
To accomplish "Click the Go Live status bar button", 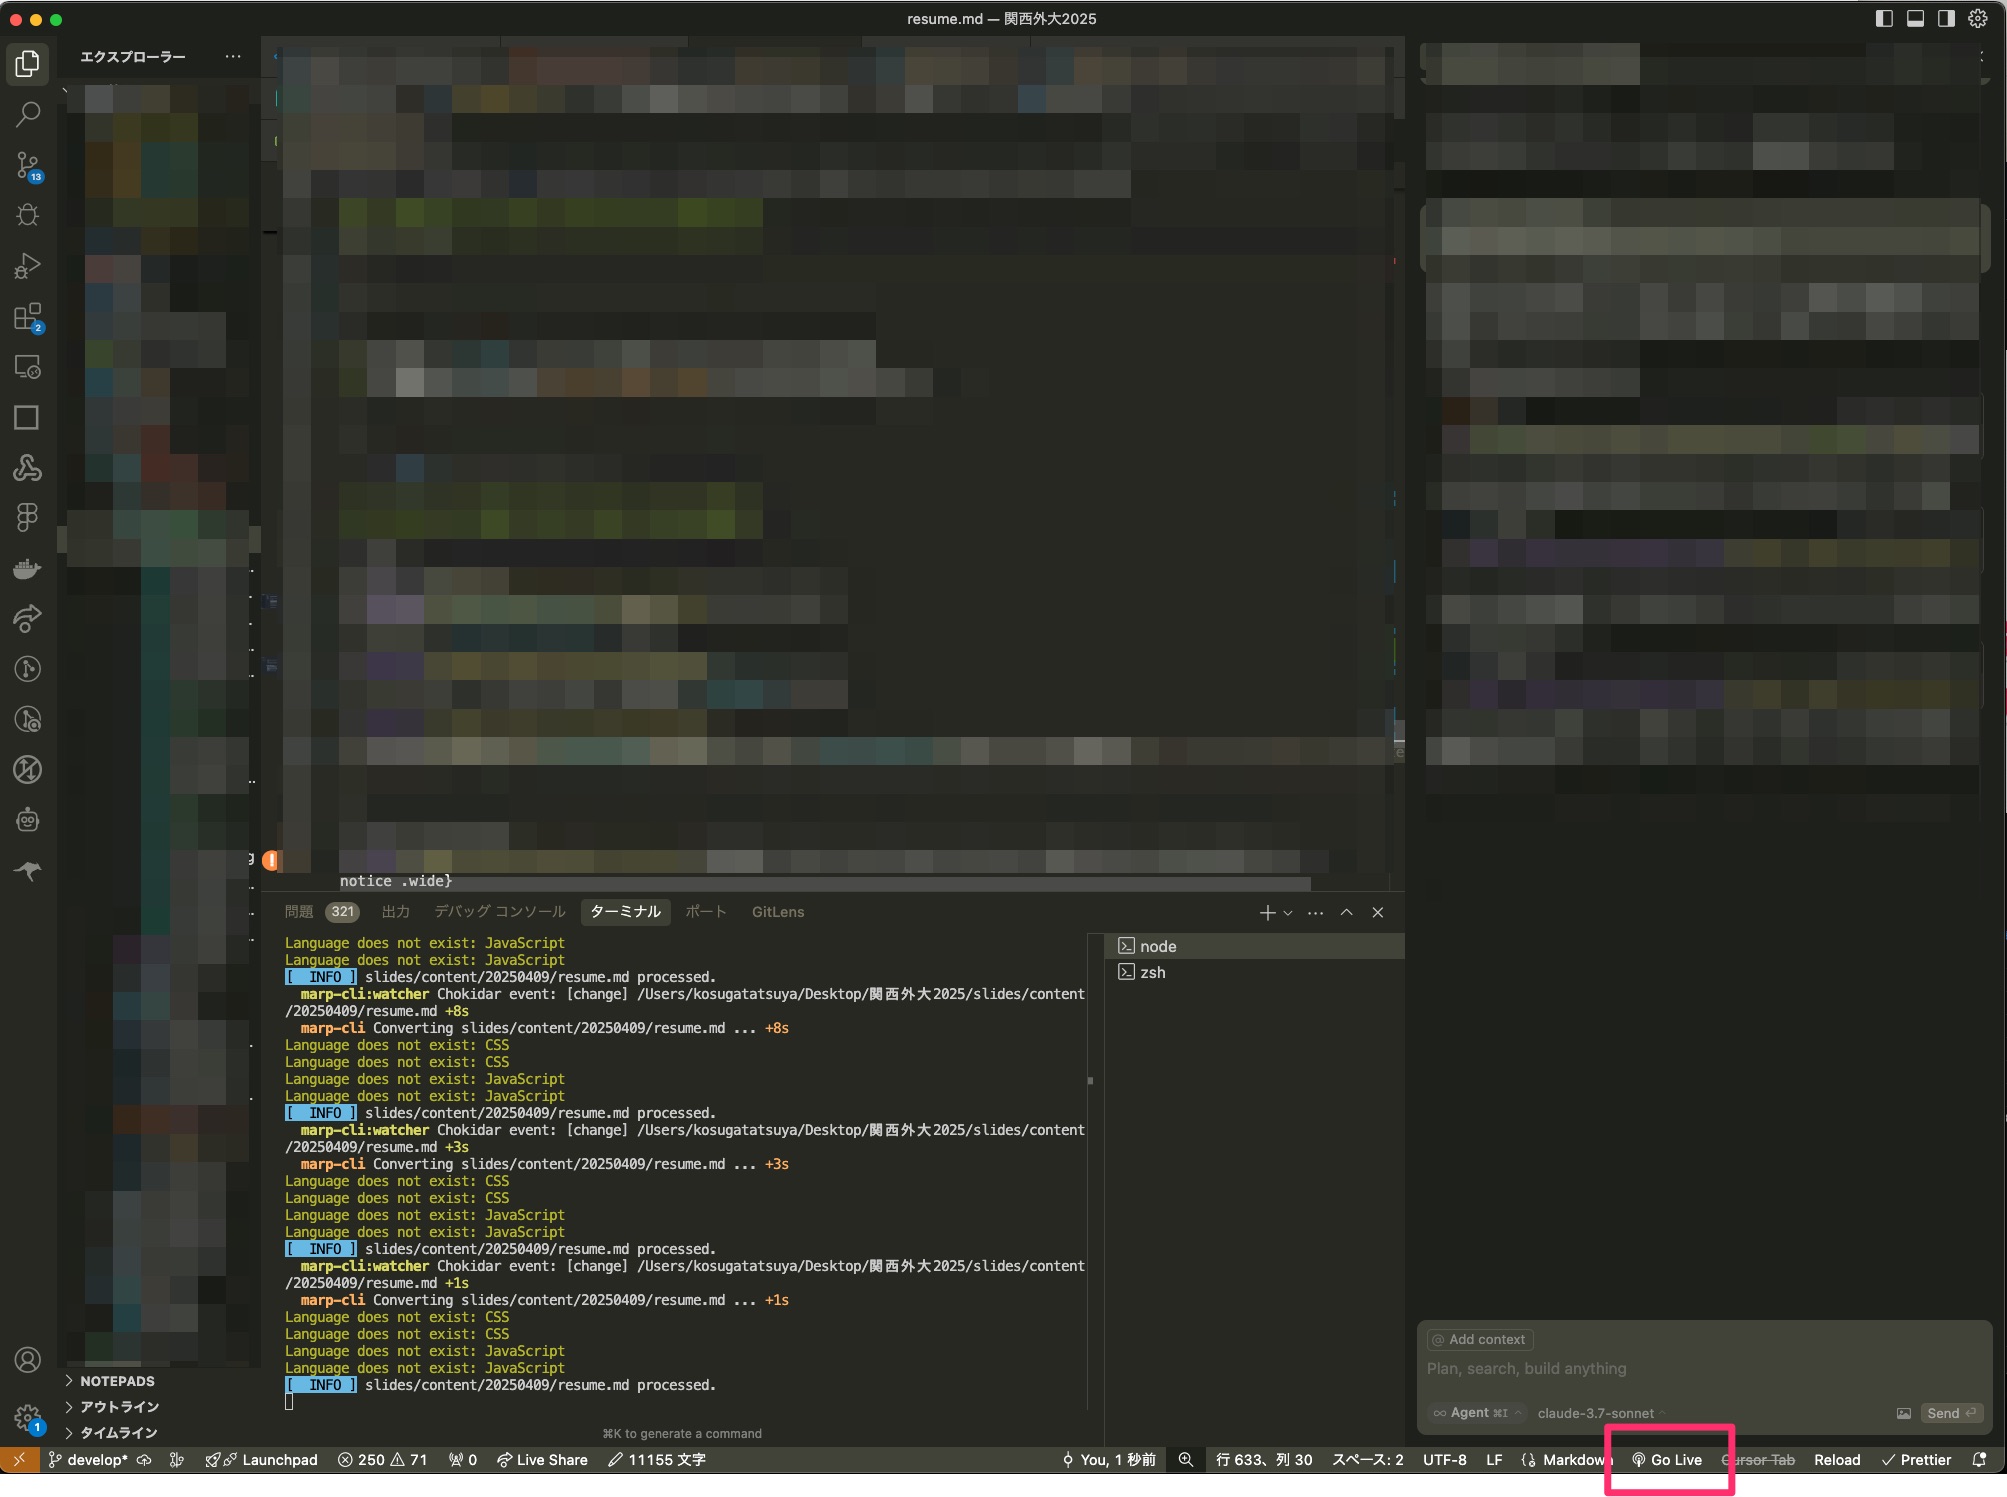I will point(1667,1460).
